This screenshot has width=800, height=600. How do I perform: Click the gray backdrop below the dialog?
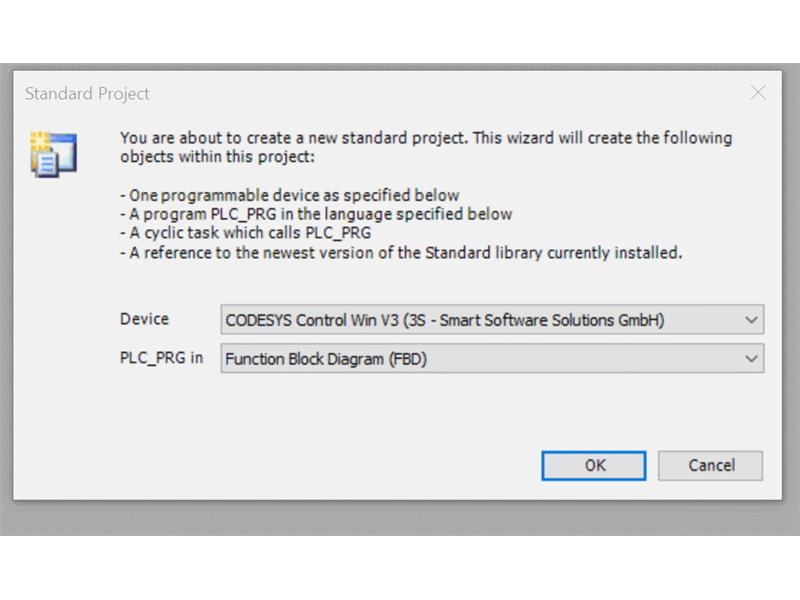click(398, 518)
